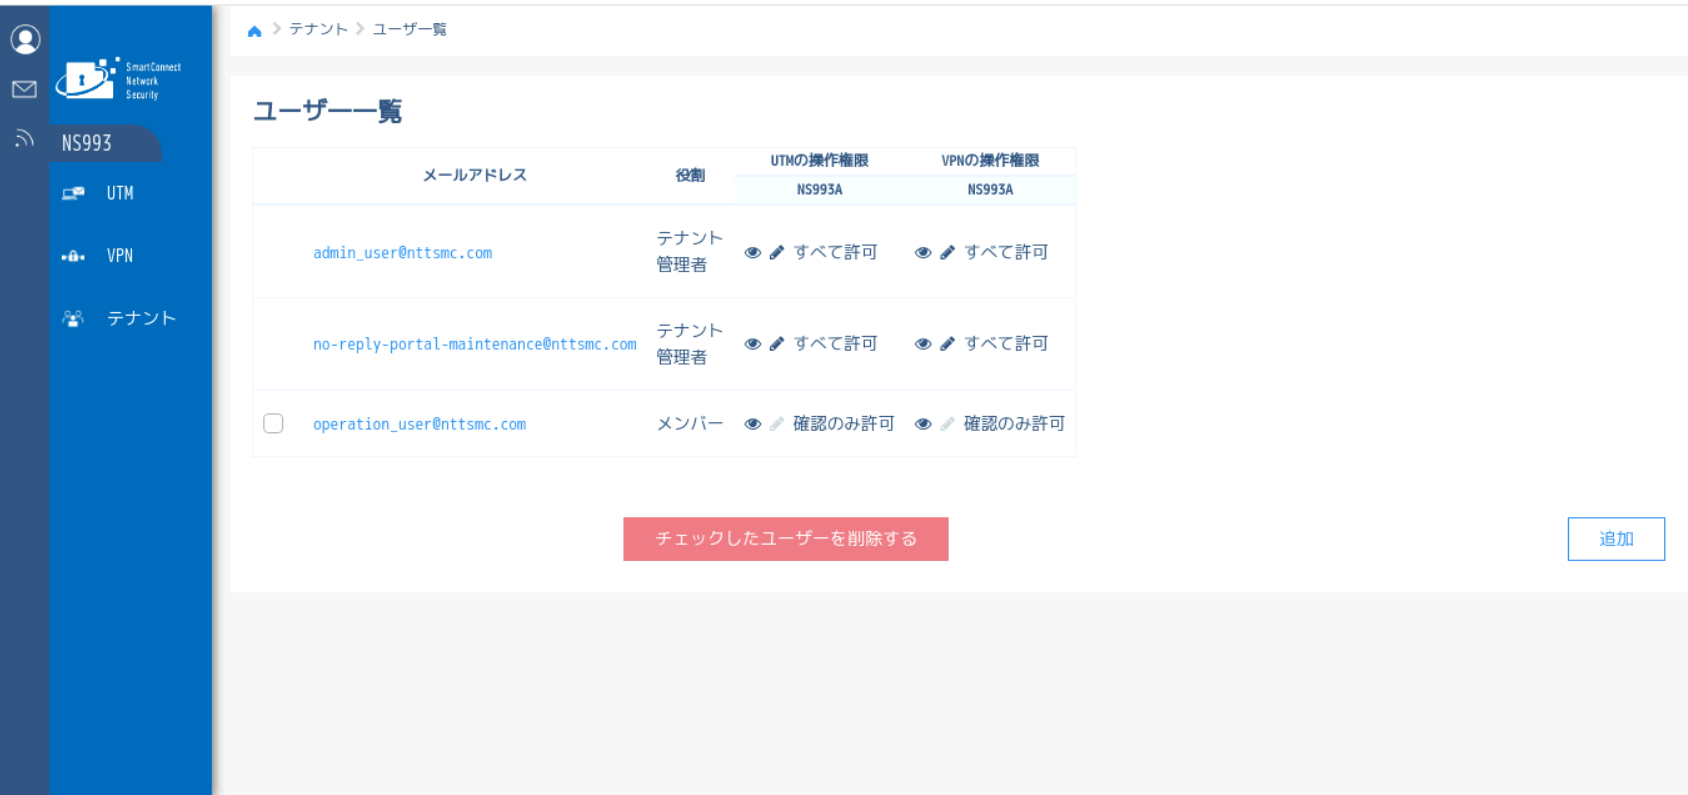The image size is (1688, 795).
Task: Open the user account profile icon
Action: tap(25, 39)
